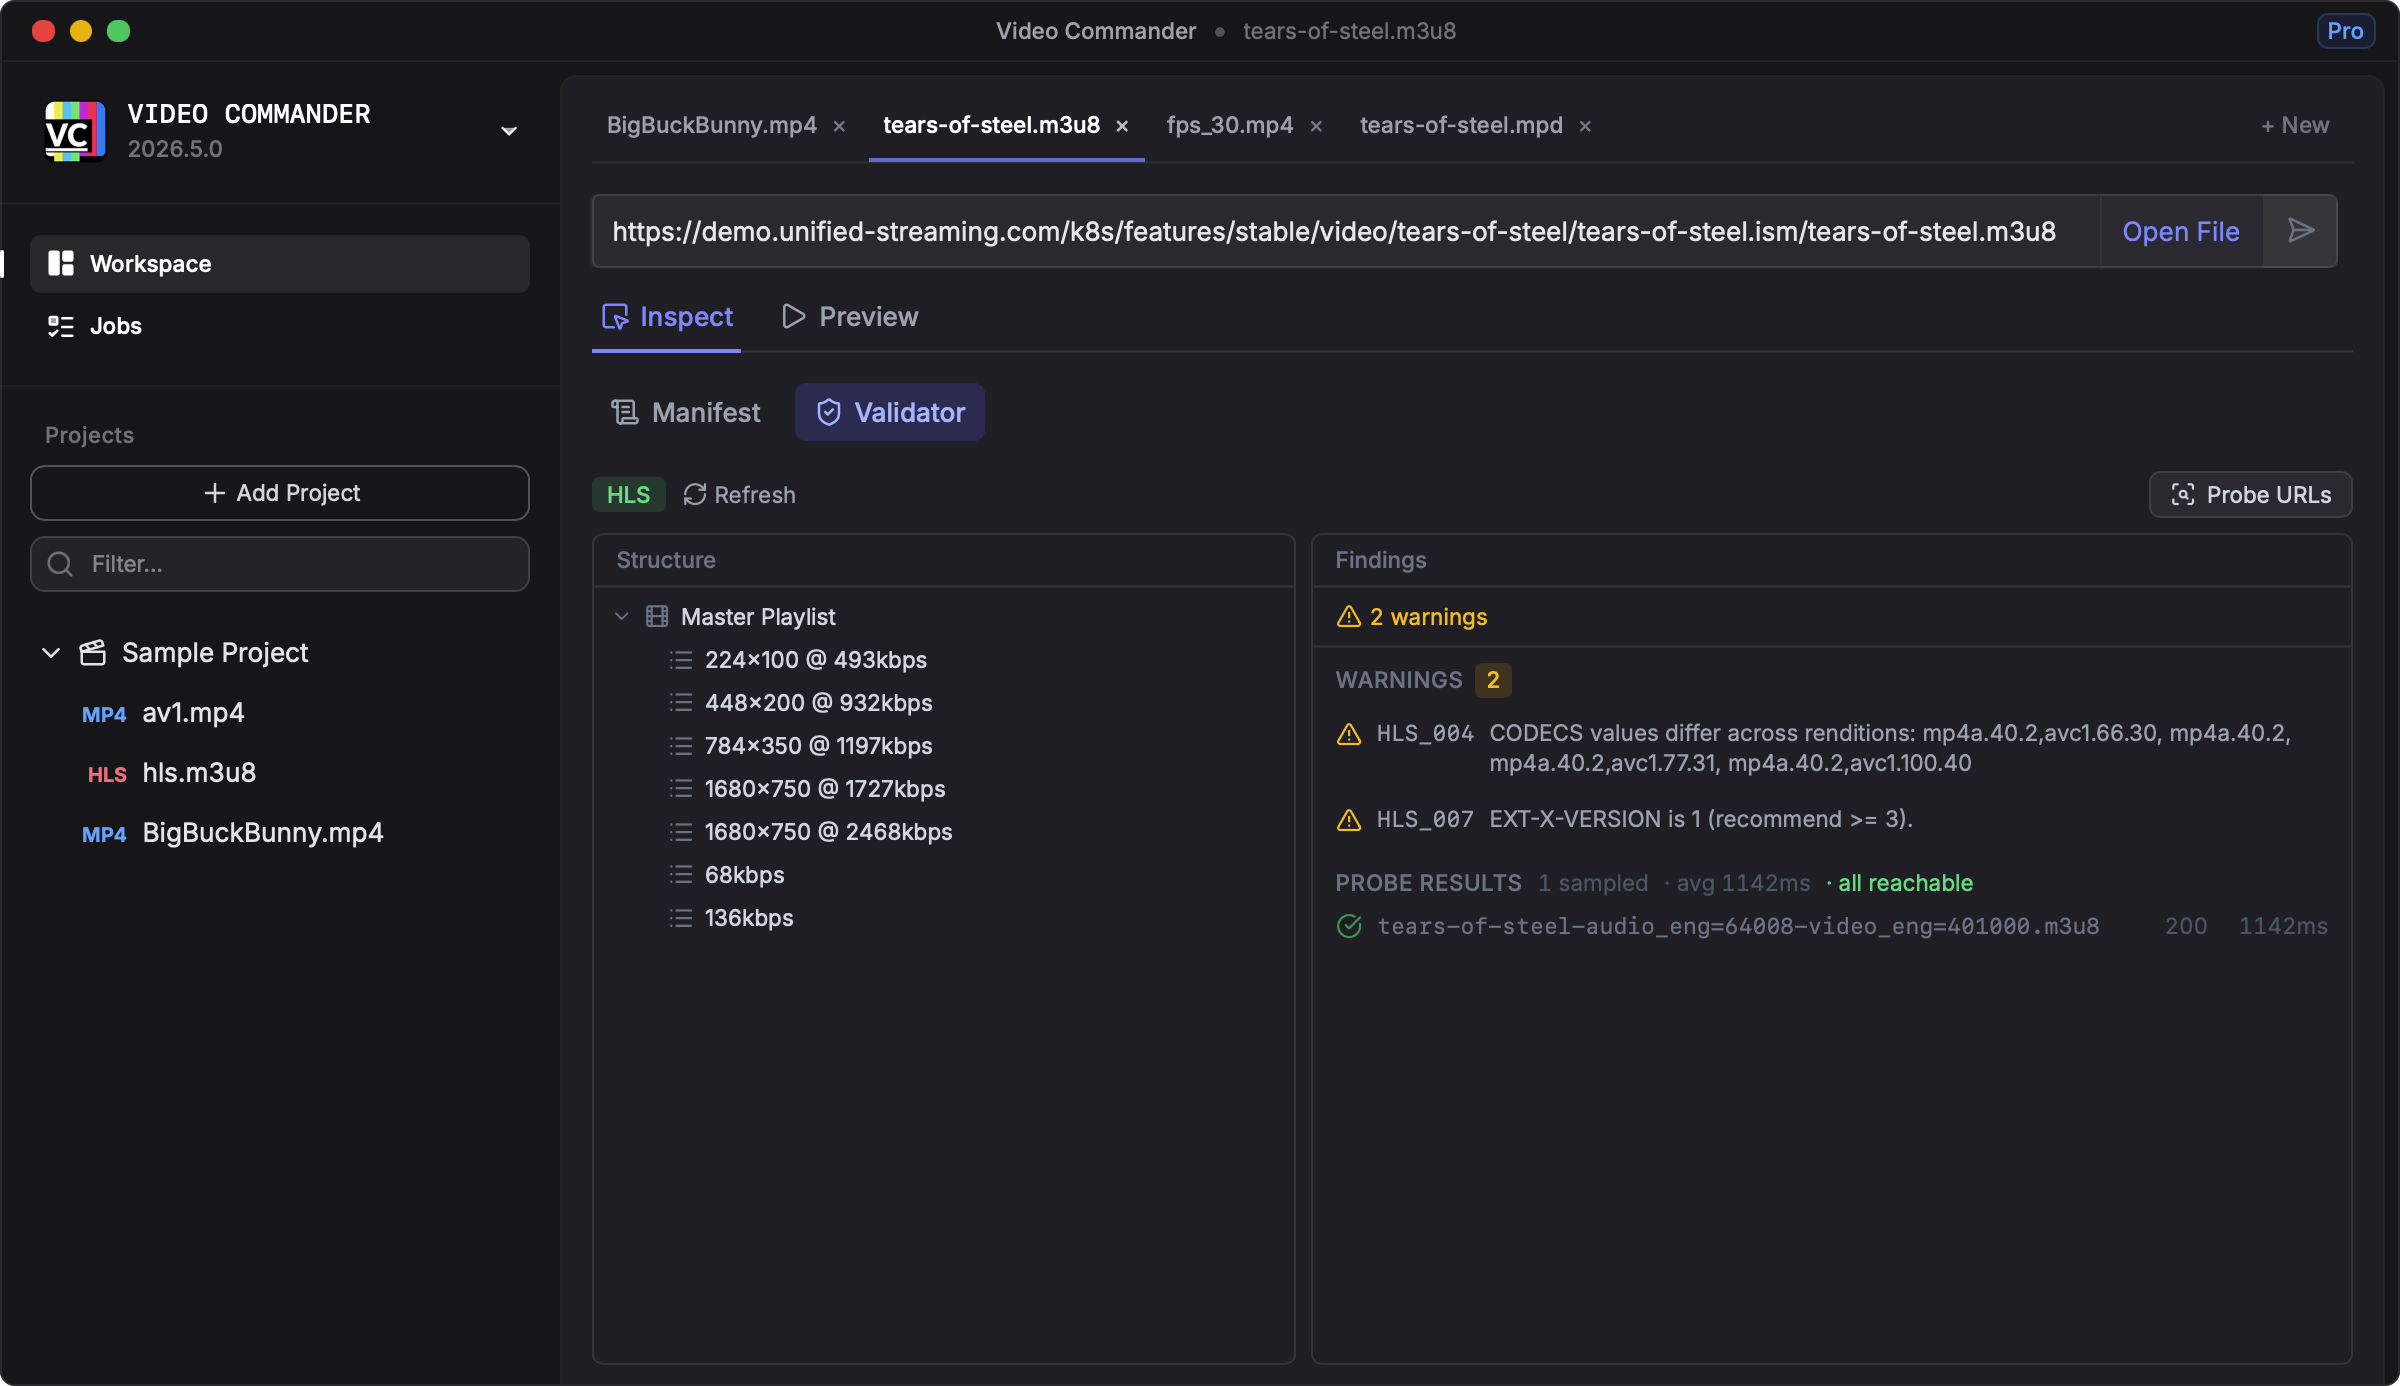Switch to the fps_30.mp4 tab
Viewport: 2400px width, 1386px height.
1228,125
